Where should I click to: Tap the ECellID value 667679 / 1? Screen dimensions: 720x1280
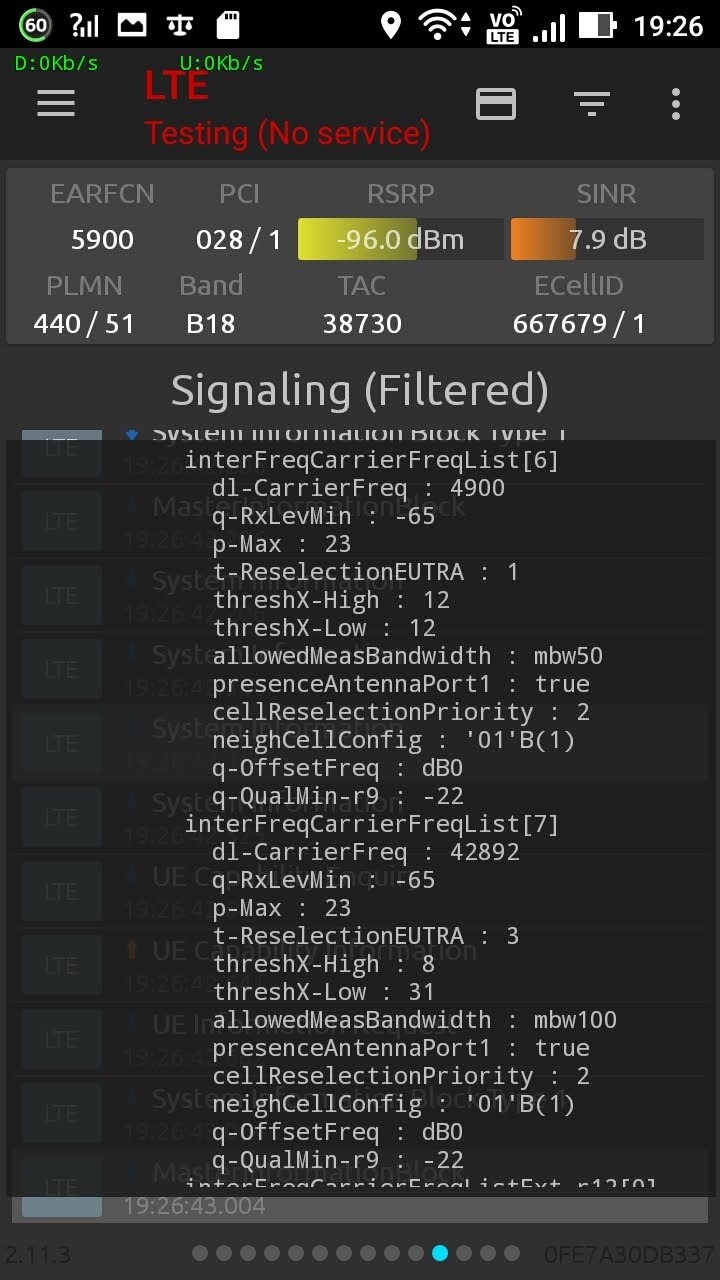point(579,323)
